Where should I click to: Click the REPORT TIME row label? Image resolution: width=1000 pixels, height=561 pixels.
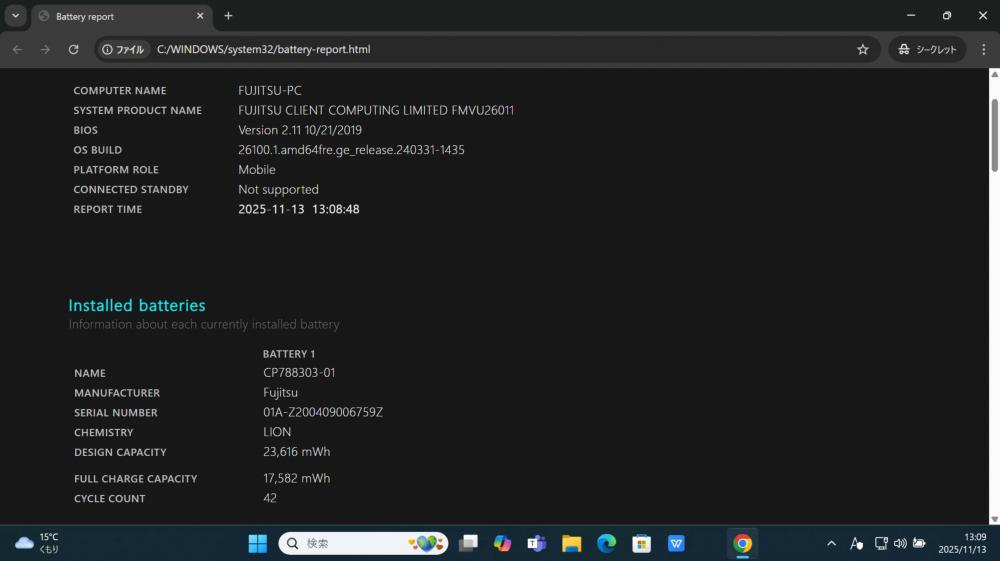[x=108, y=209]
